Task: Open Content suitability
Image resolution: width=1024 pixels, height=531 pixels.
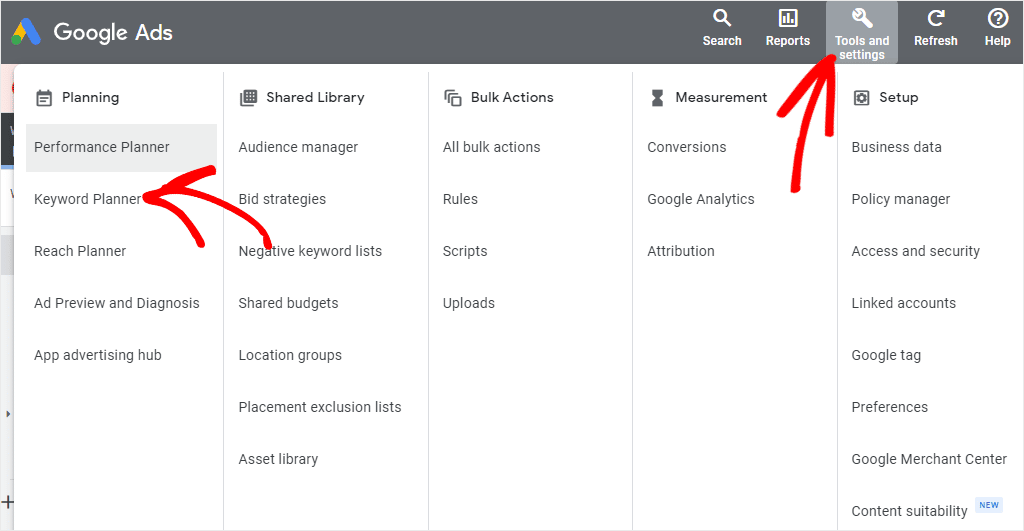Action: [x=909, y=511]
